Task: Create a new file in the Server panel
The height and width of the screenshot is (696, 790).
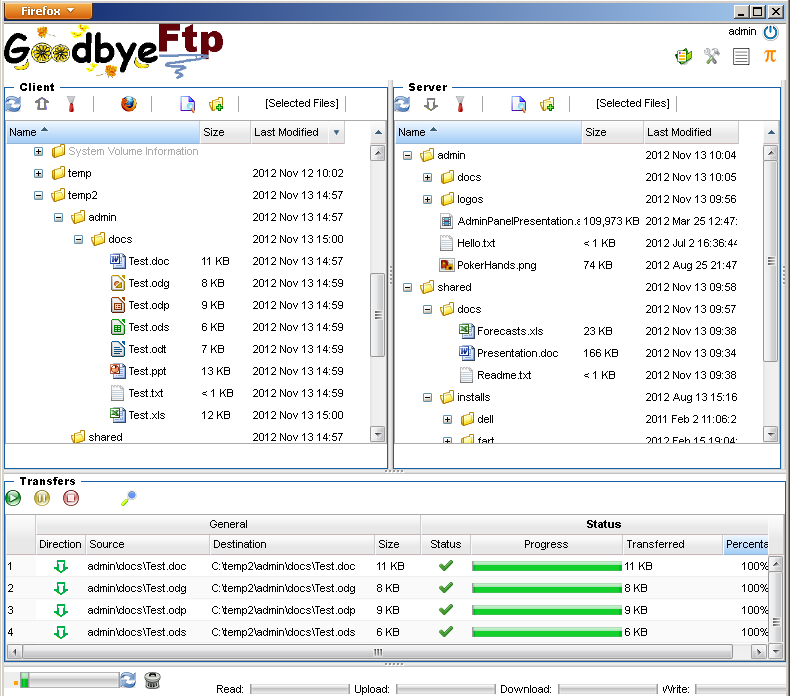Action: [x=518, y=104]
